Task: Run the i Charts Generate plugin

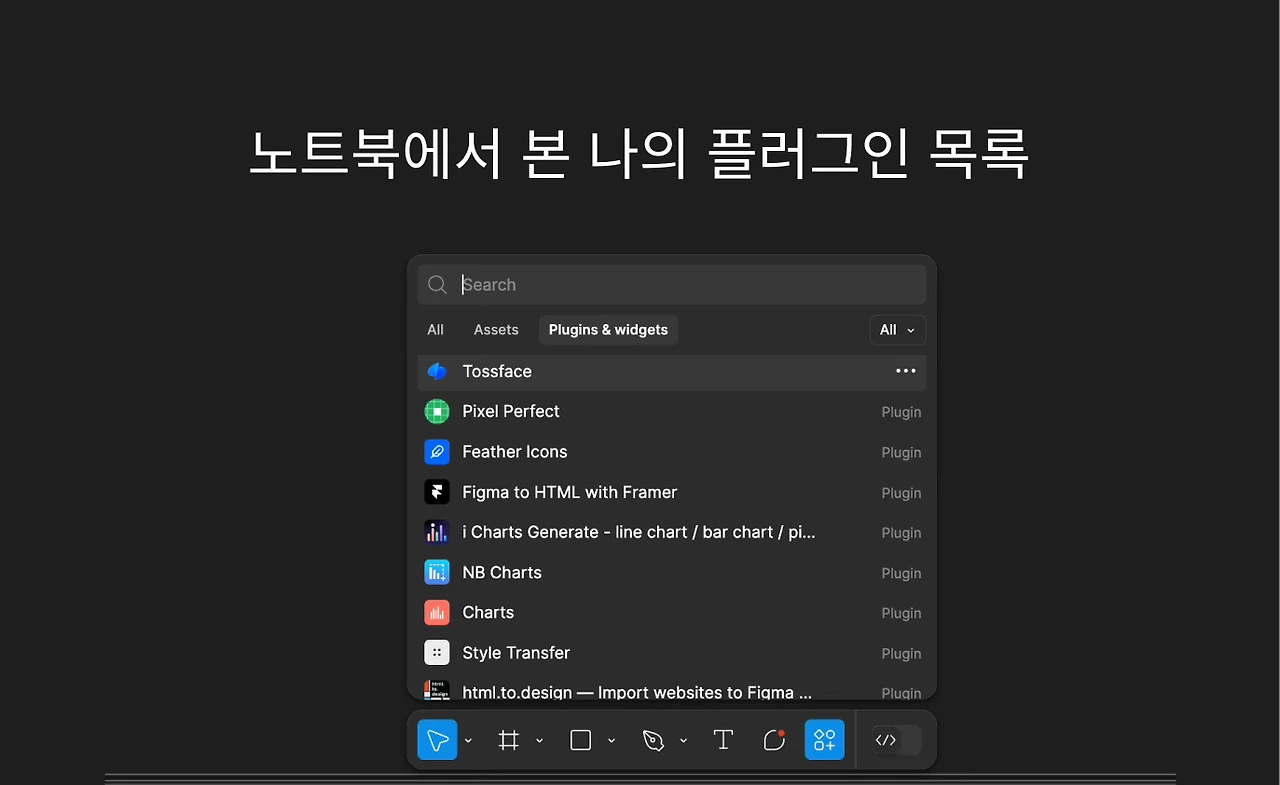Action: pos(672,532)
